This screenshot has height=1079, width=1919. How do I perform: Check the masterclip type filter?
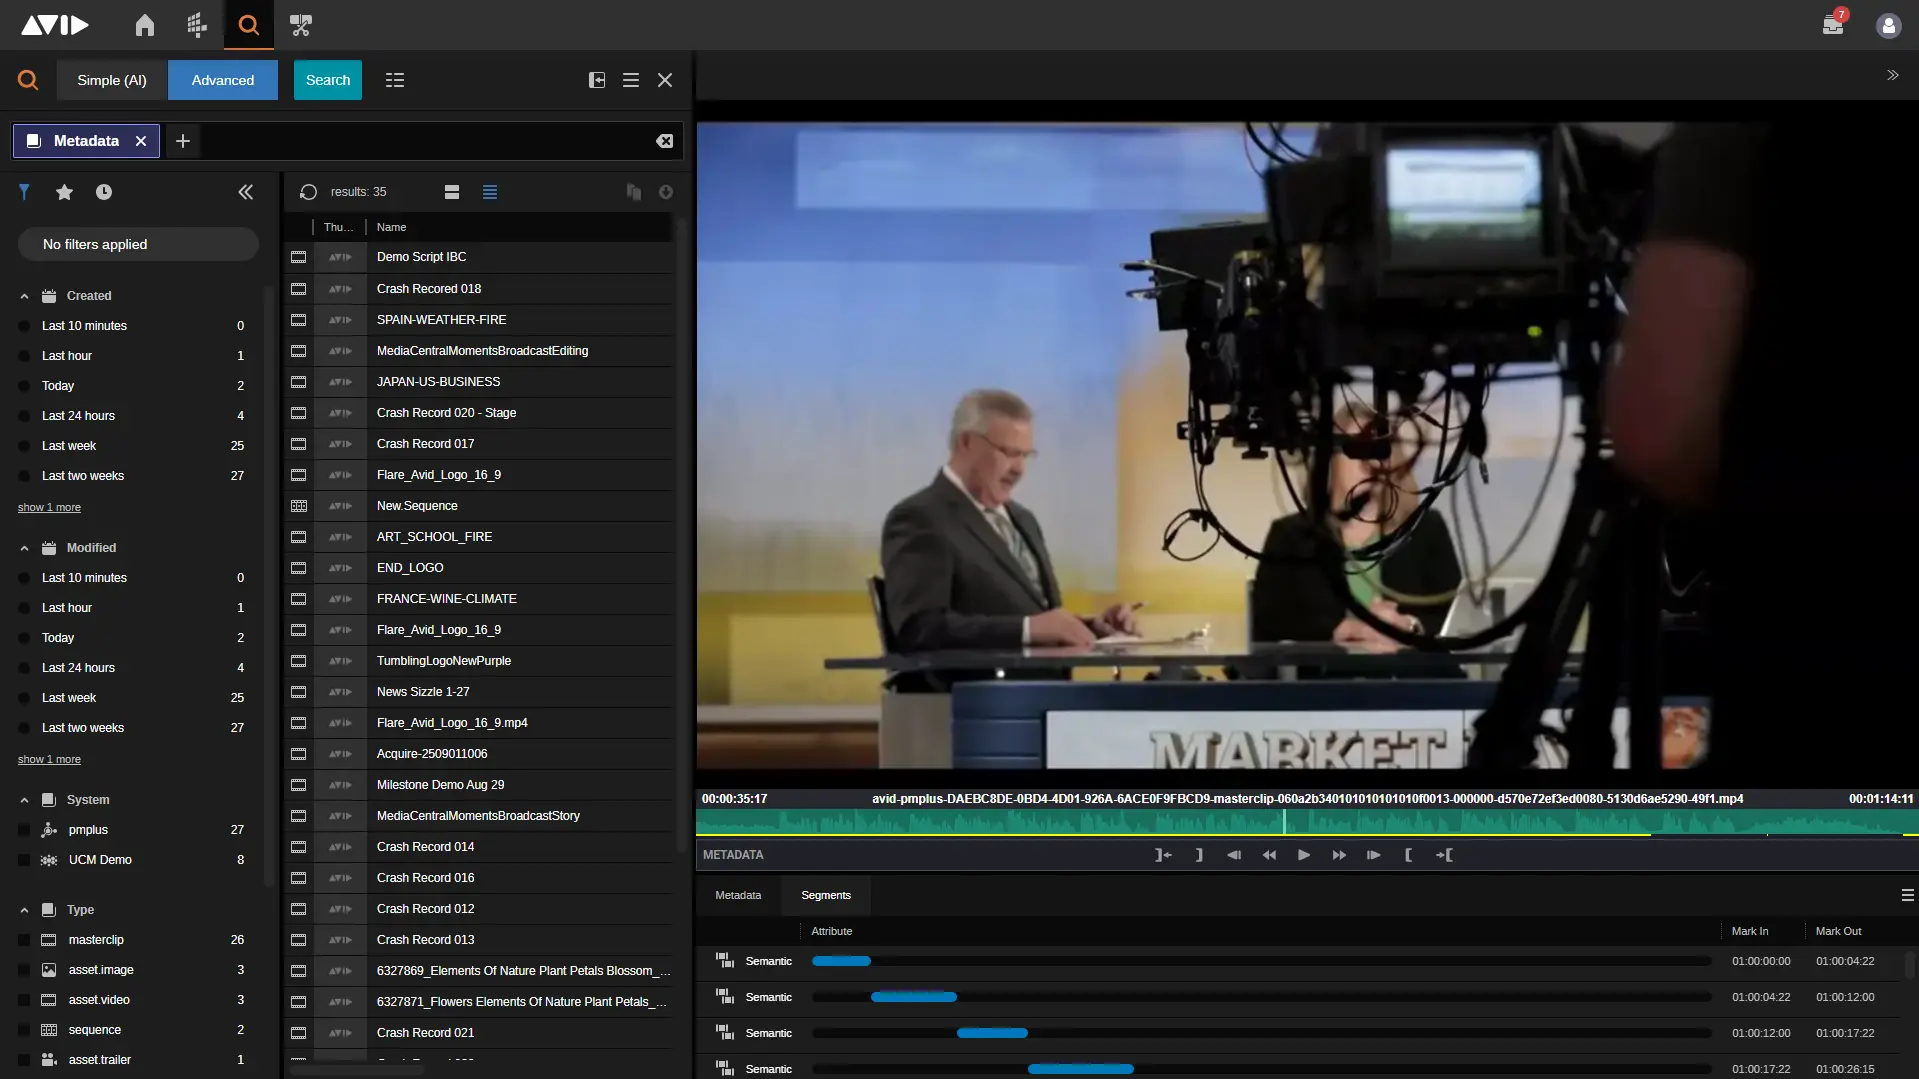24,940
